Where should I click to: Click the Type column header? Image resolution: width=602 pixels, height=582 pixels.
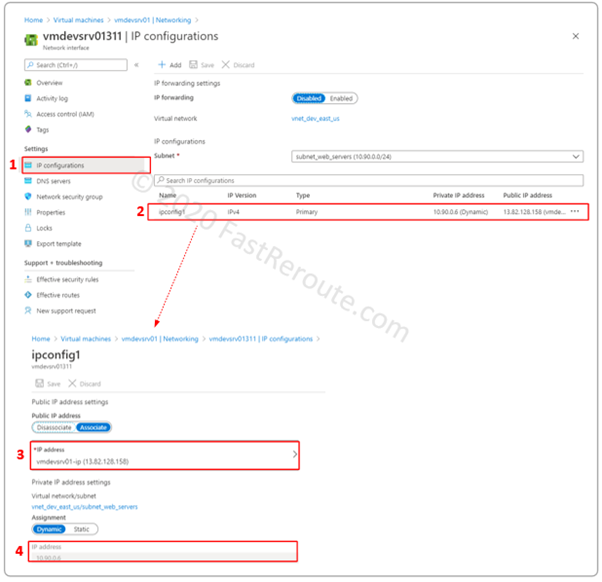(303, 195)
